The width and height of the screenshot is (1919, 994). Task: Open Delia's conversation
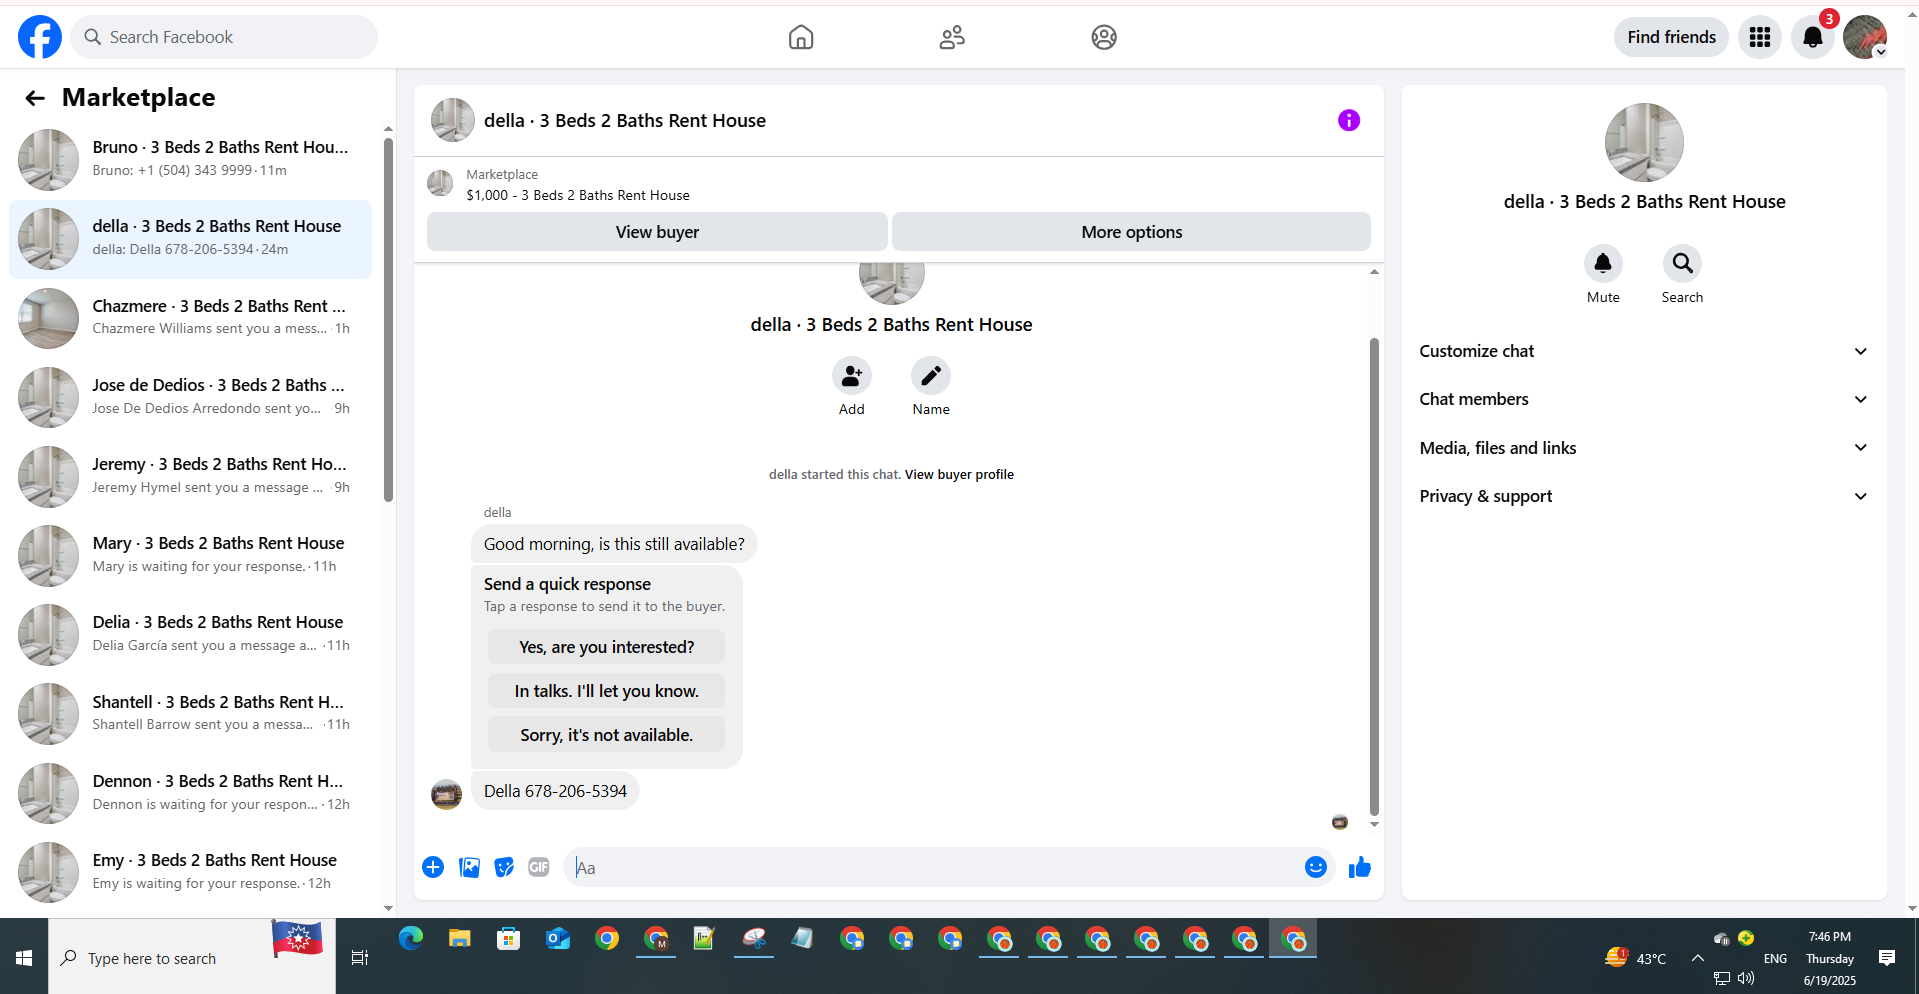pos(191,634)
